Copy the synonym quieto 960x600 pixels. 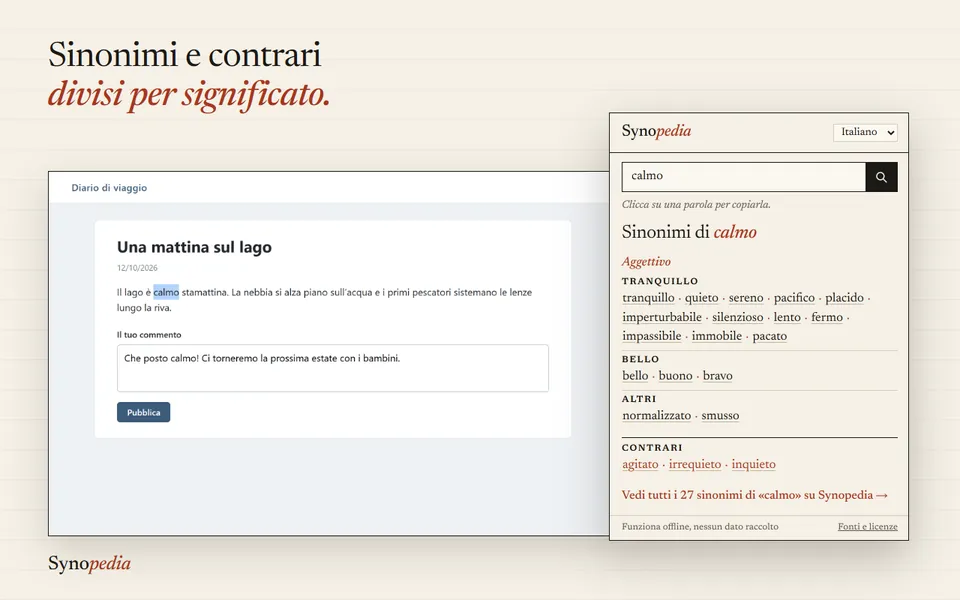click(702, 298)
